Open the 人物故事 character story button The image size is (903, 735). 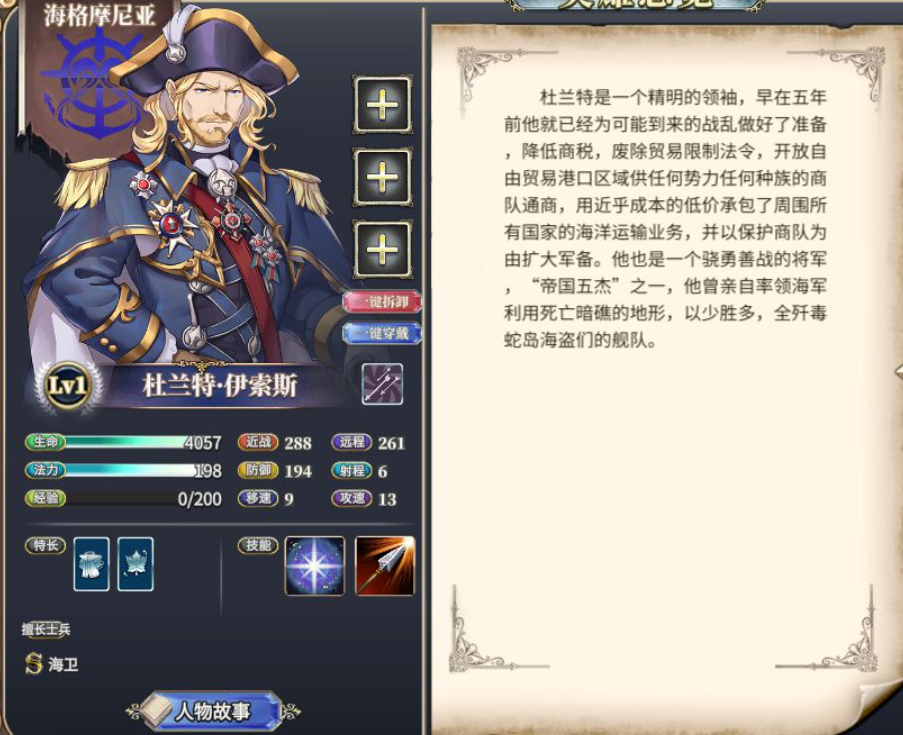point(213,711)
